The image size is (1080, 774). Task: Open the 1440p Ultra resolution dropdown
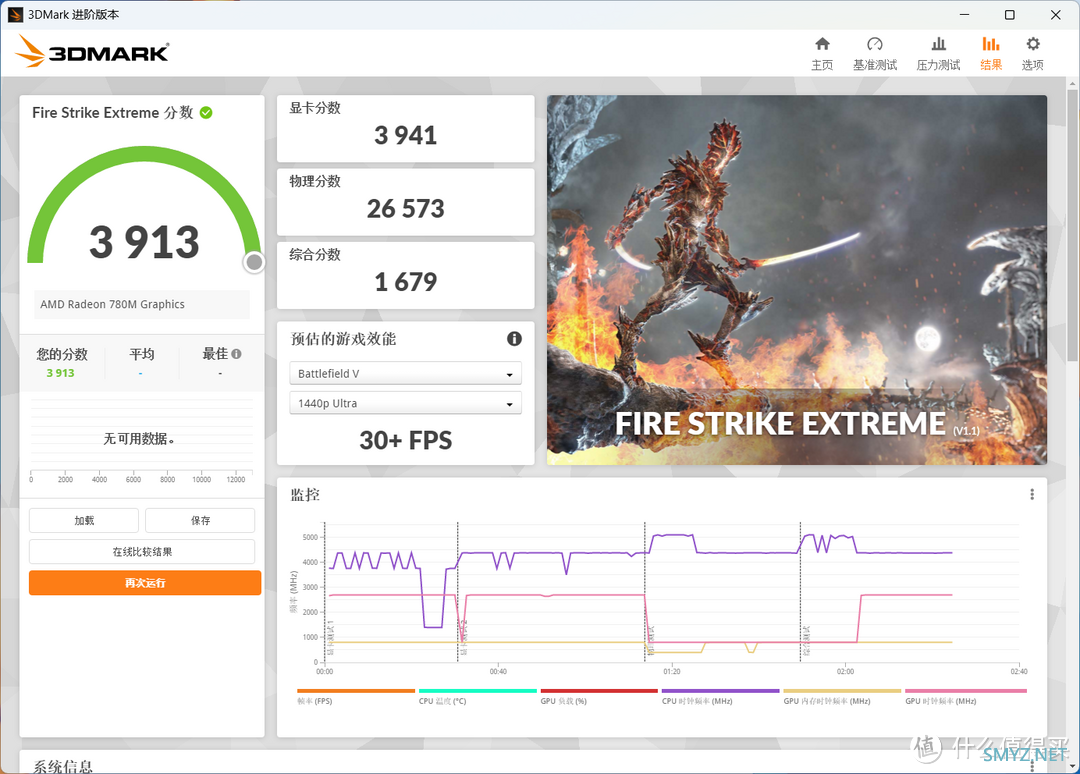(405, 403)
